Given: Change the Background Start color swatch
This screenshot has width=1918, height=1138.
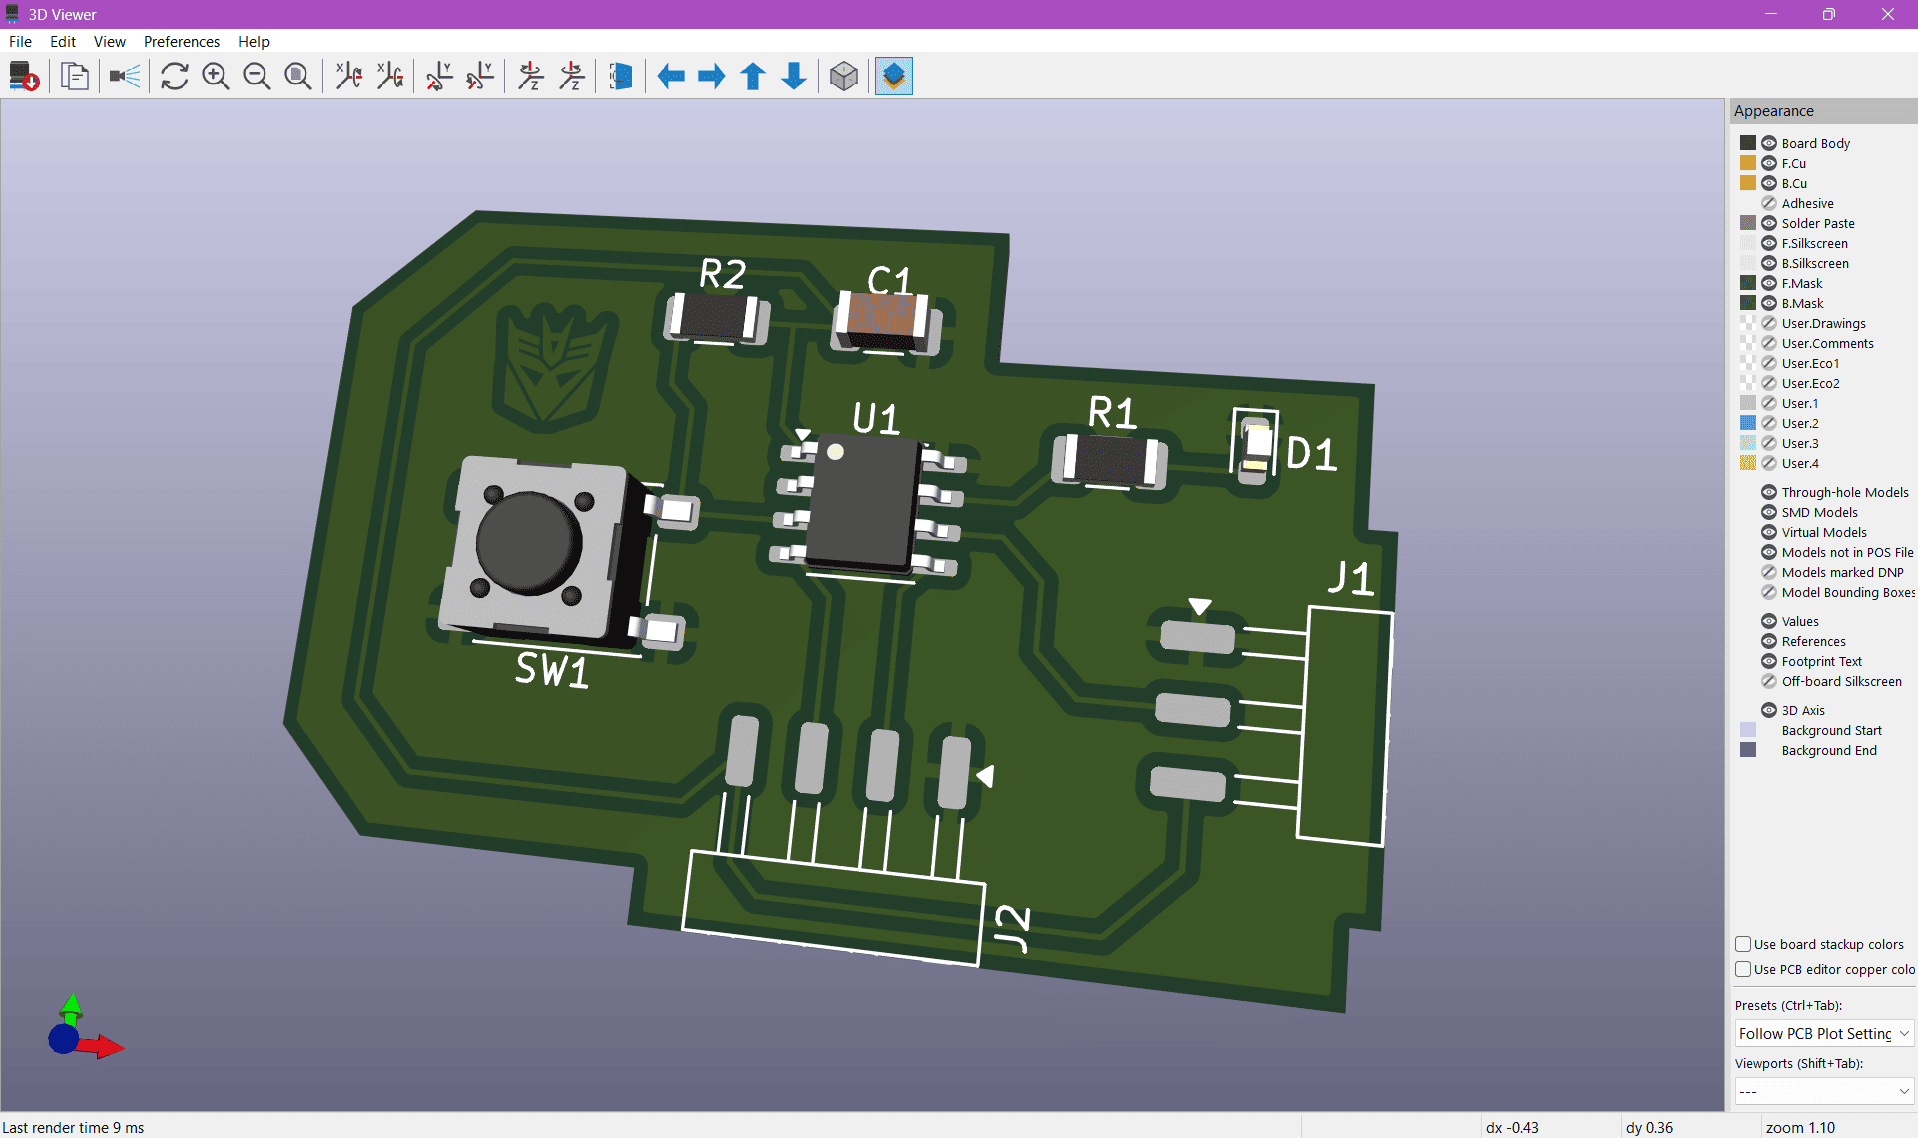Looking at the screenshot, I should [1748, 730].
